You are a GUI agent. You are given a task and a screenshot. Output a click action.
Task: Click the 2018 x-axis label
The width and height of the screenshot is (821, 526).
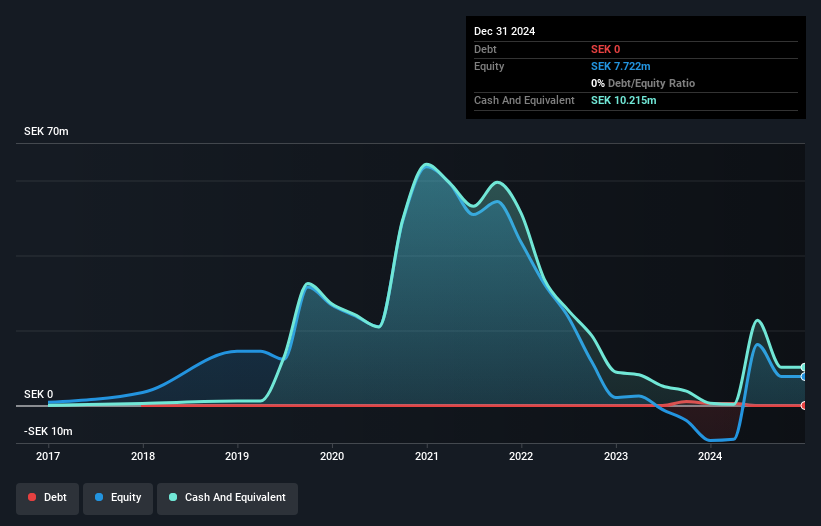point(143,456)
